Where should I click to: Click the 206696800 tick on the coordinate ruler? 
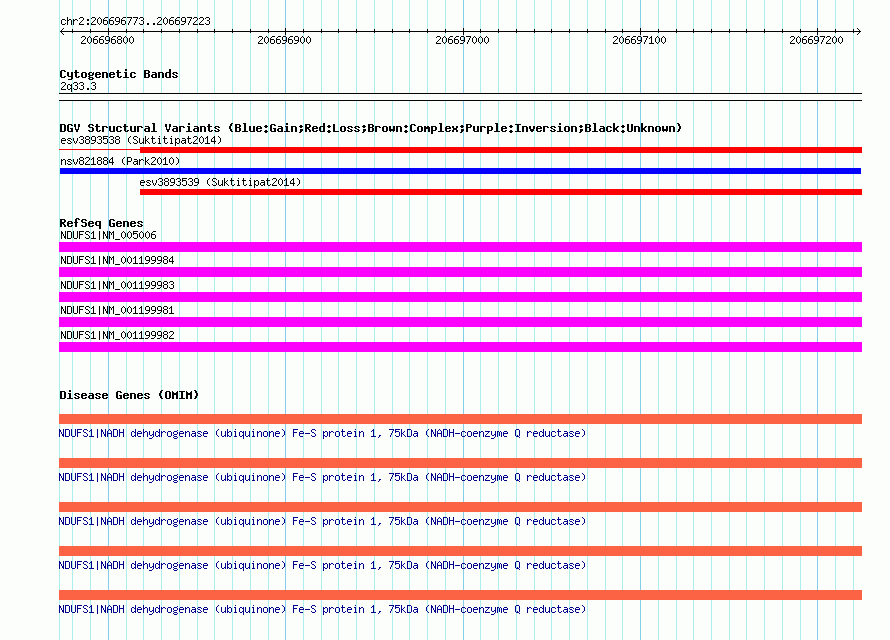point(107,40)
